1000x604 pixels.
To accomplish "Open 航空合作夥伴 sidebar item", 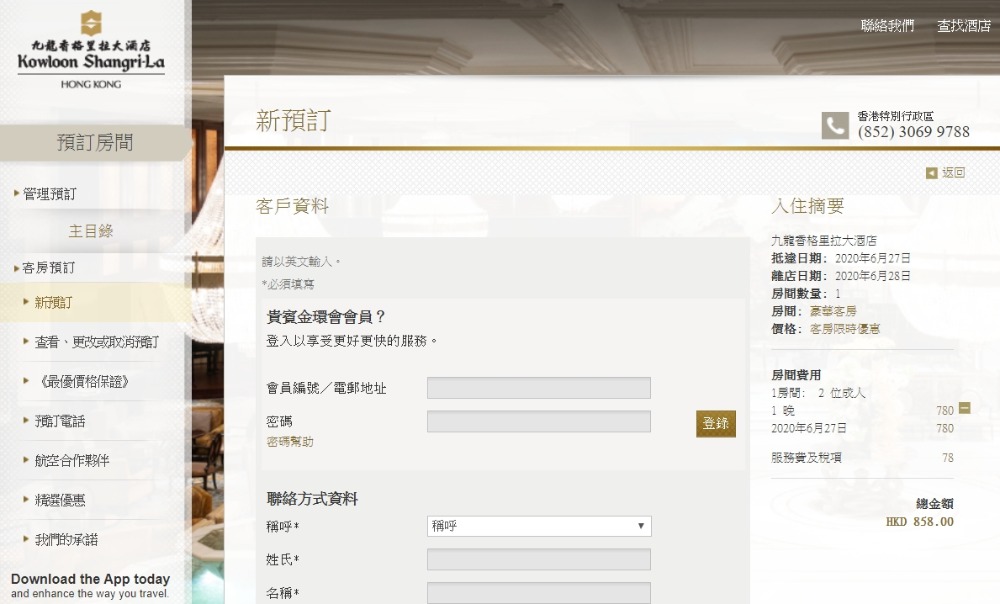I will [x=72, y=460].
